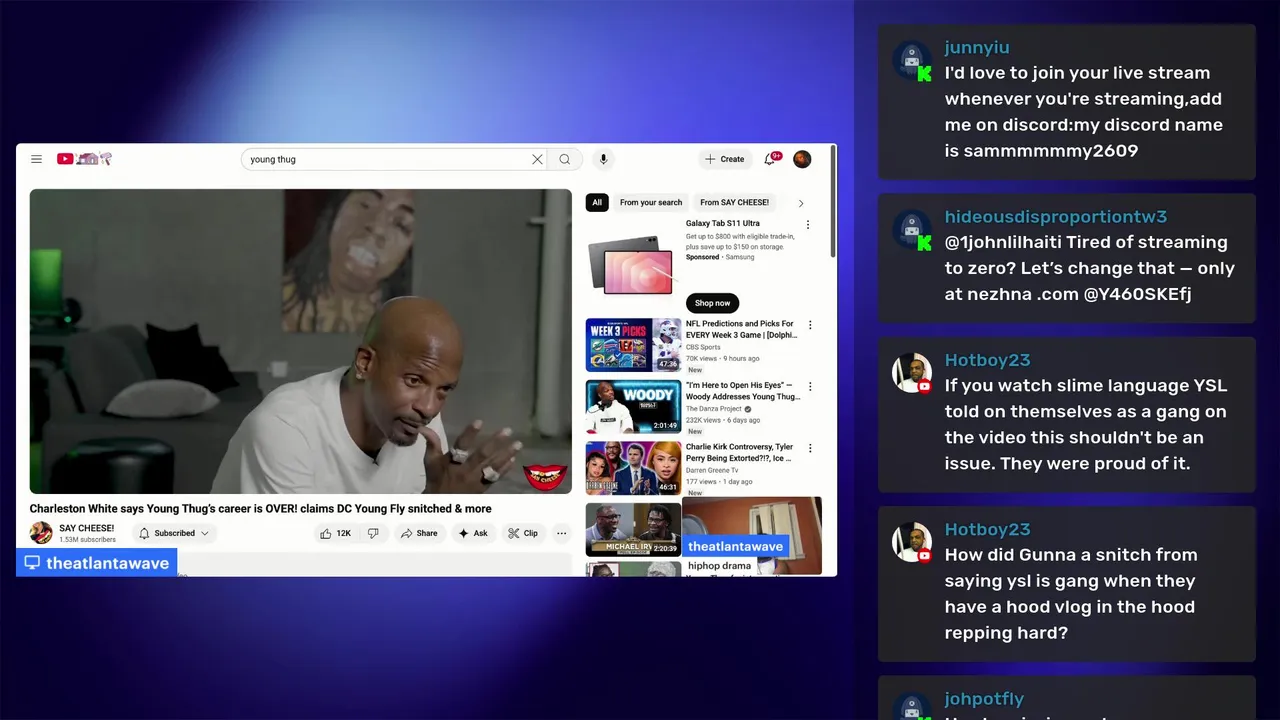This screenshot has width=1280, height=720.
Task: Click the magnifying glass search button
Action: (565, 159)
